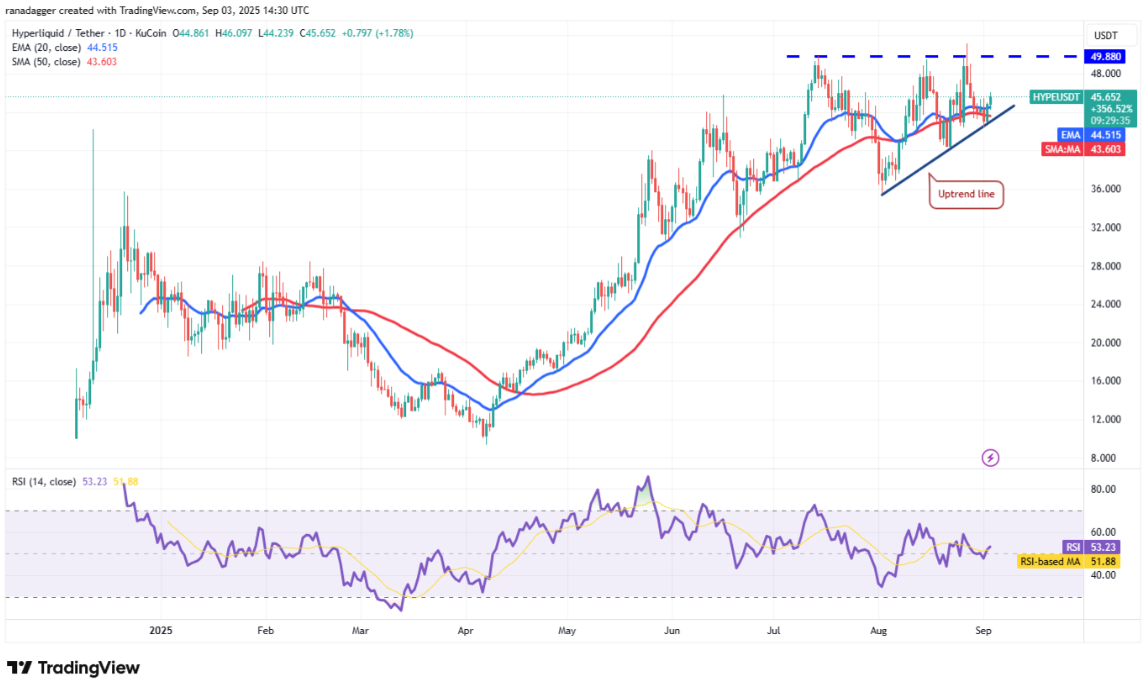Click the Jul label on time axis

(x=773, y=631)
